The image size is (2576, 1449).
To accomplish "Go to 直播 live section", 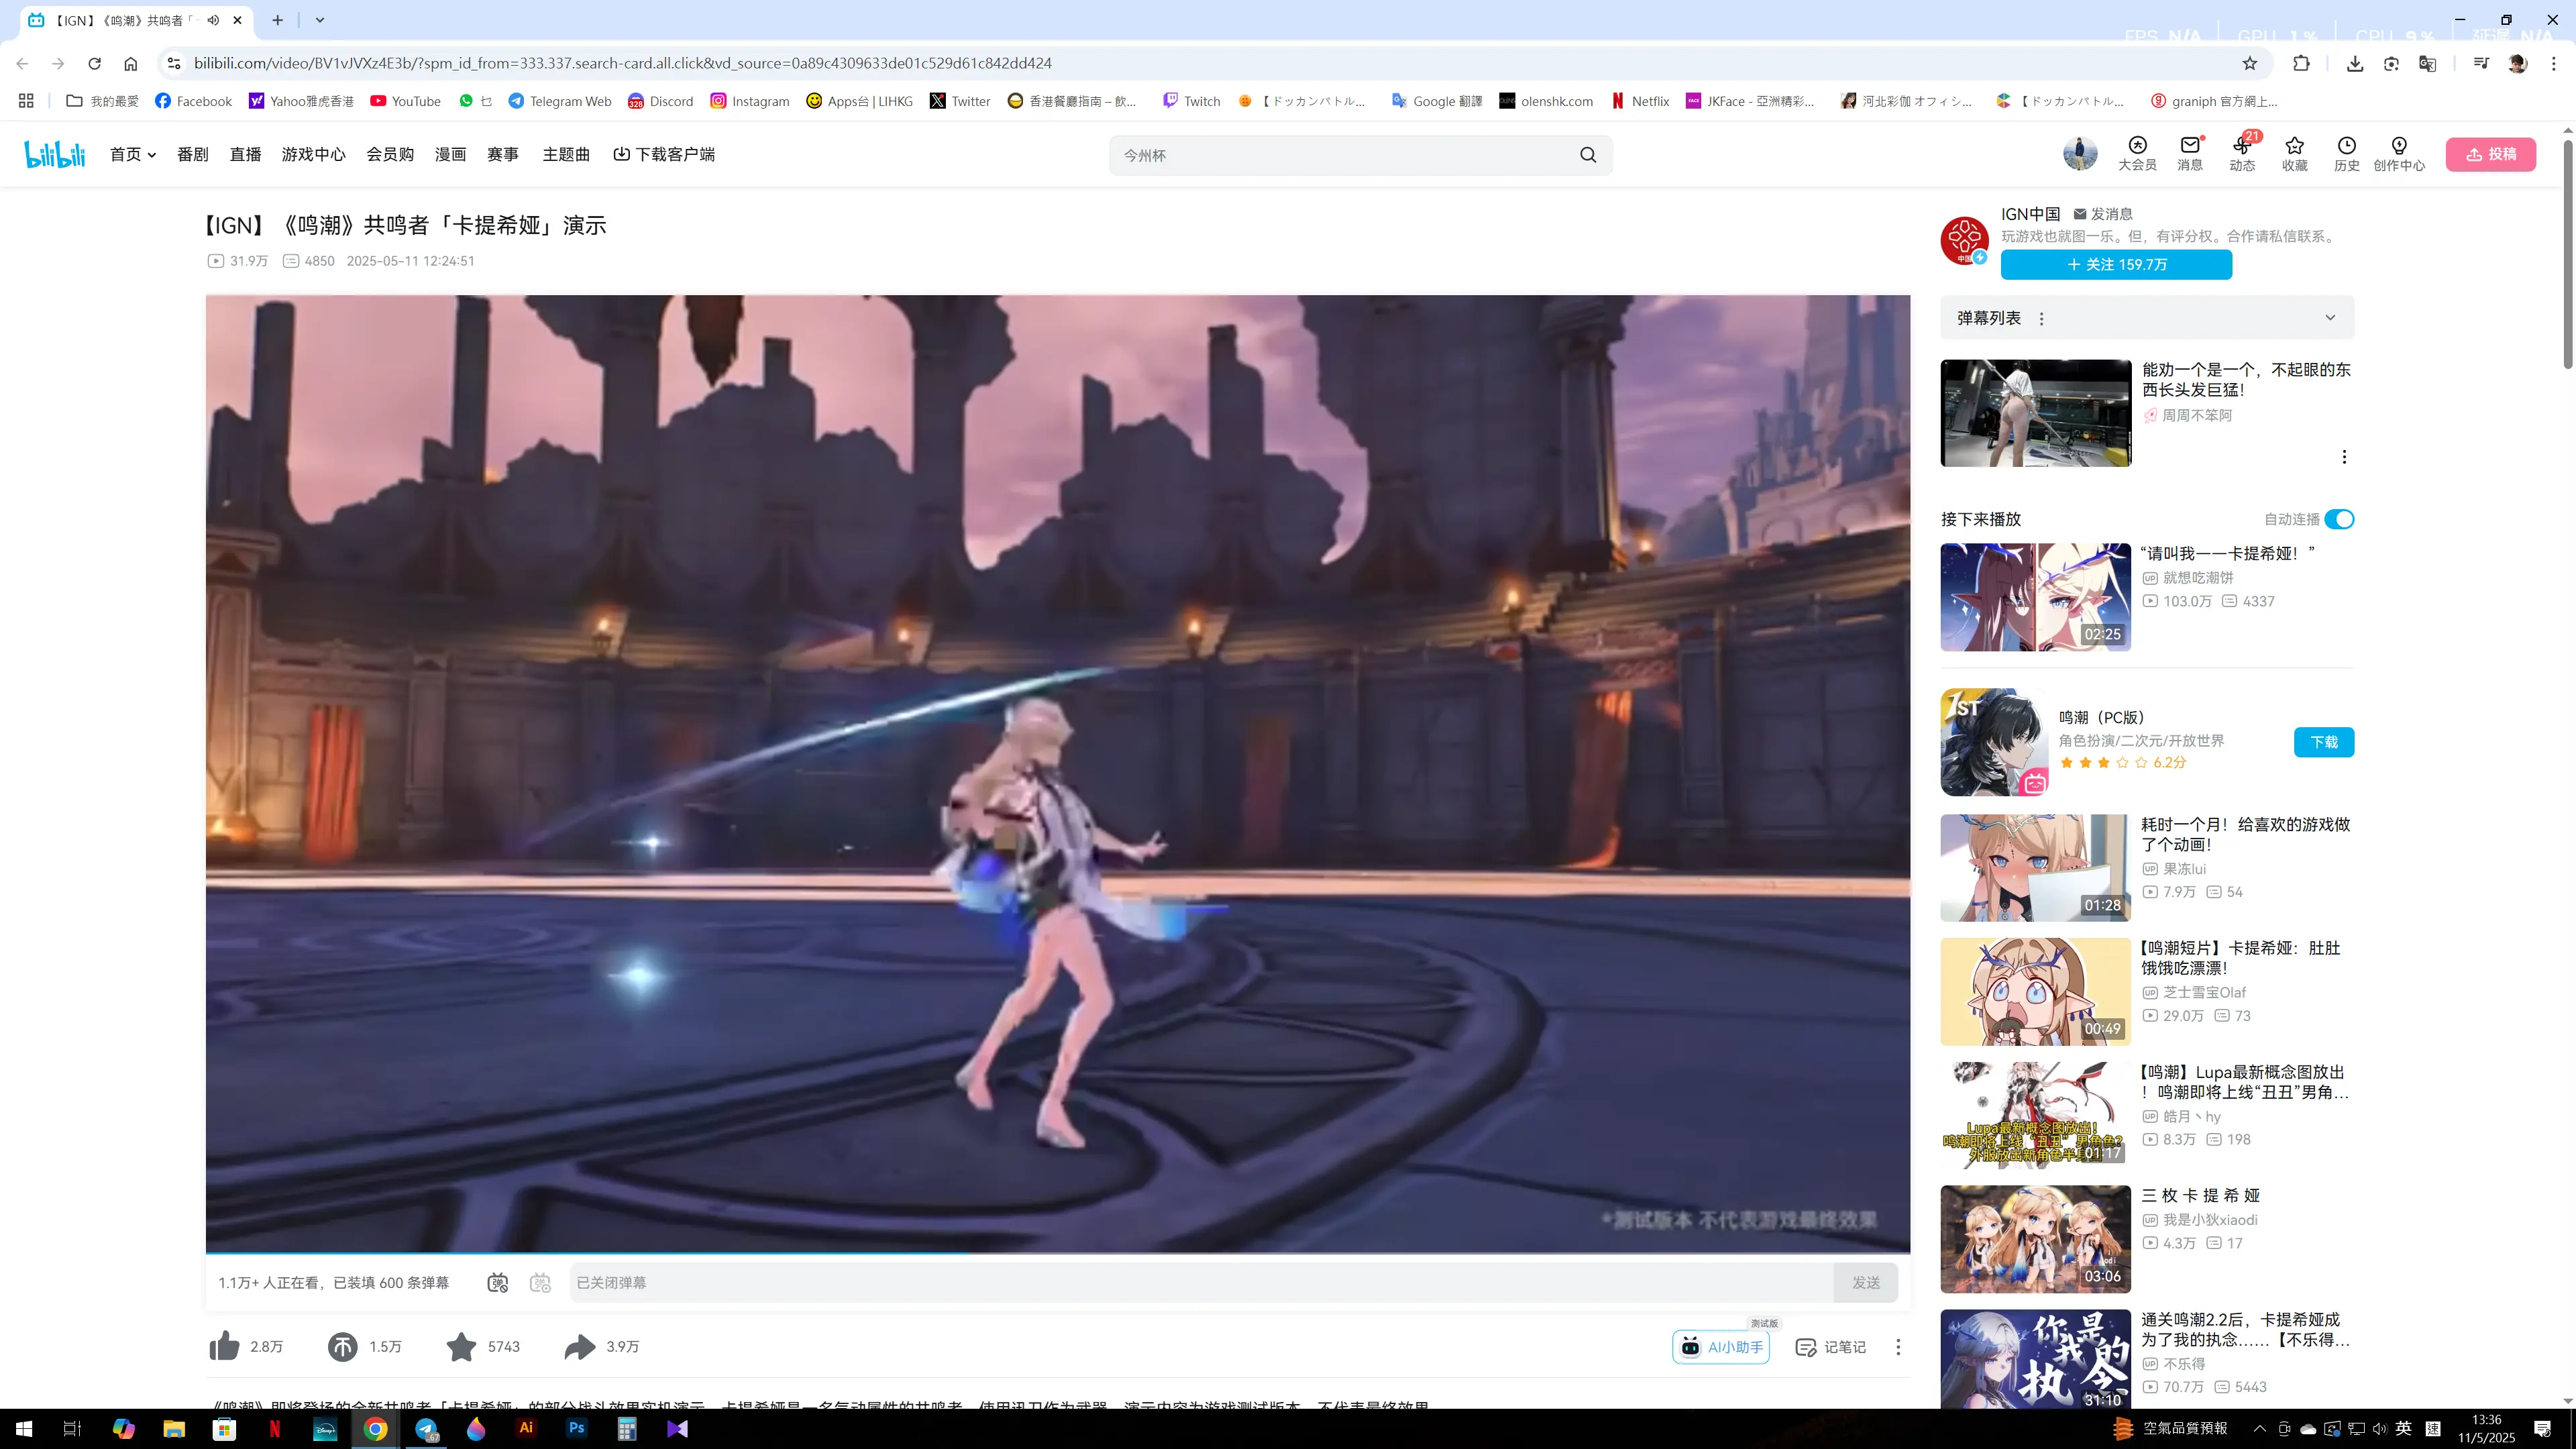I will 245,154.
